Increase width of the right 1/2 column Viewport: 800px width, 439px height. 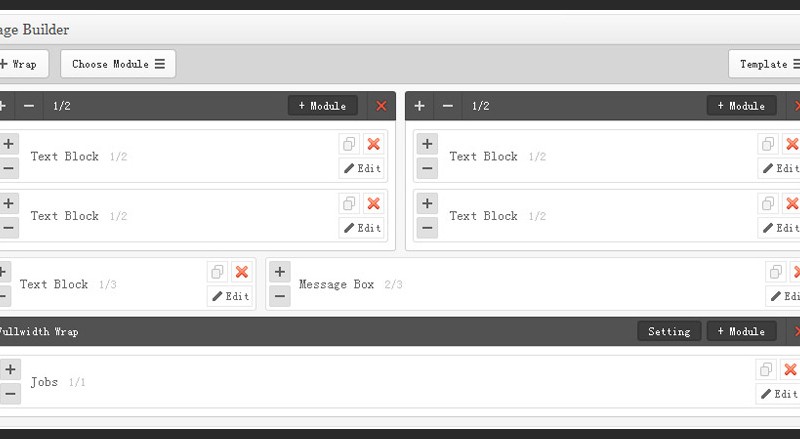419,106
